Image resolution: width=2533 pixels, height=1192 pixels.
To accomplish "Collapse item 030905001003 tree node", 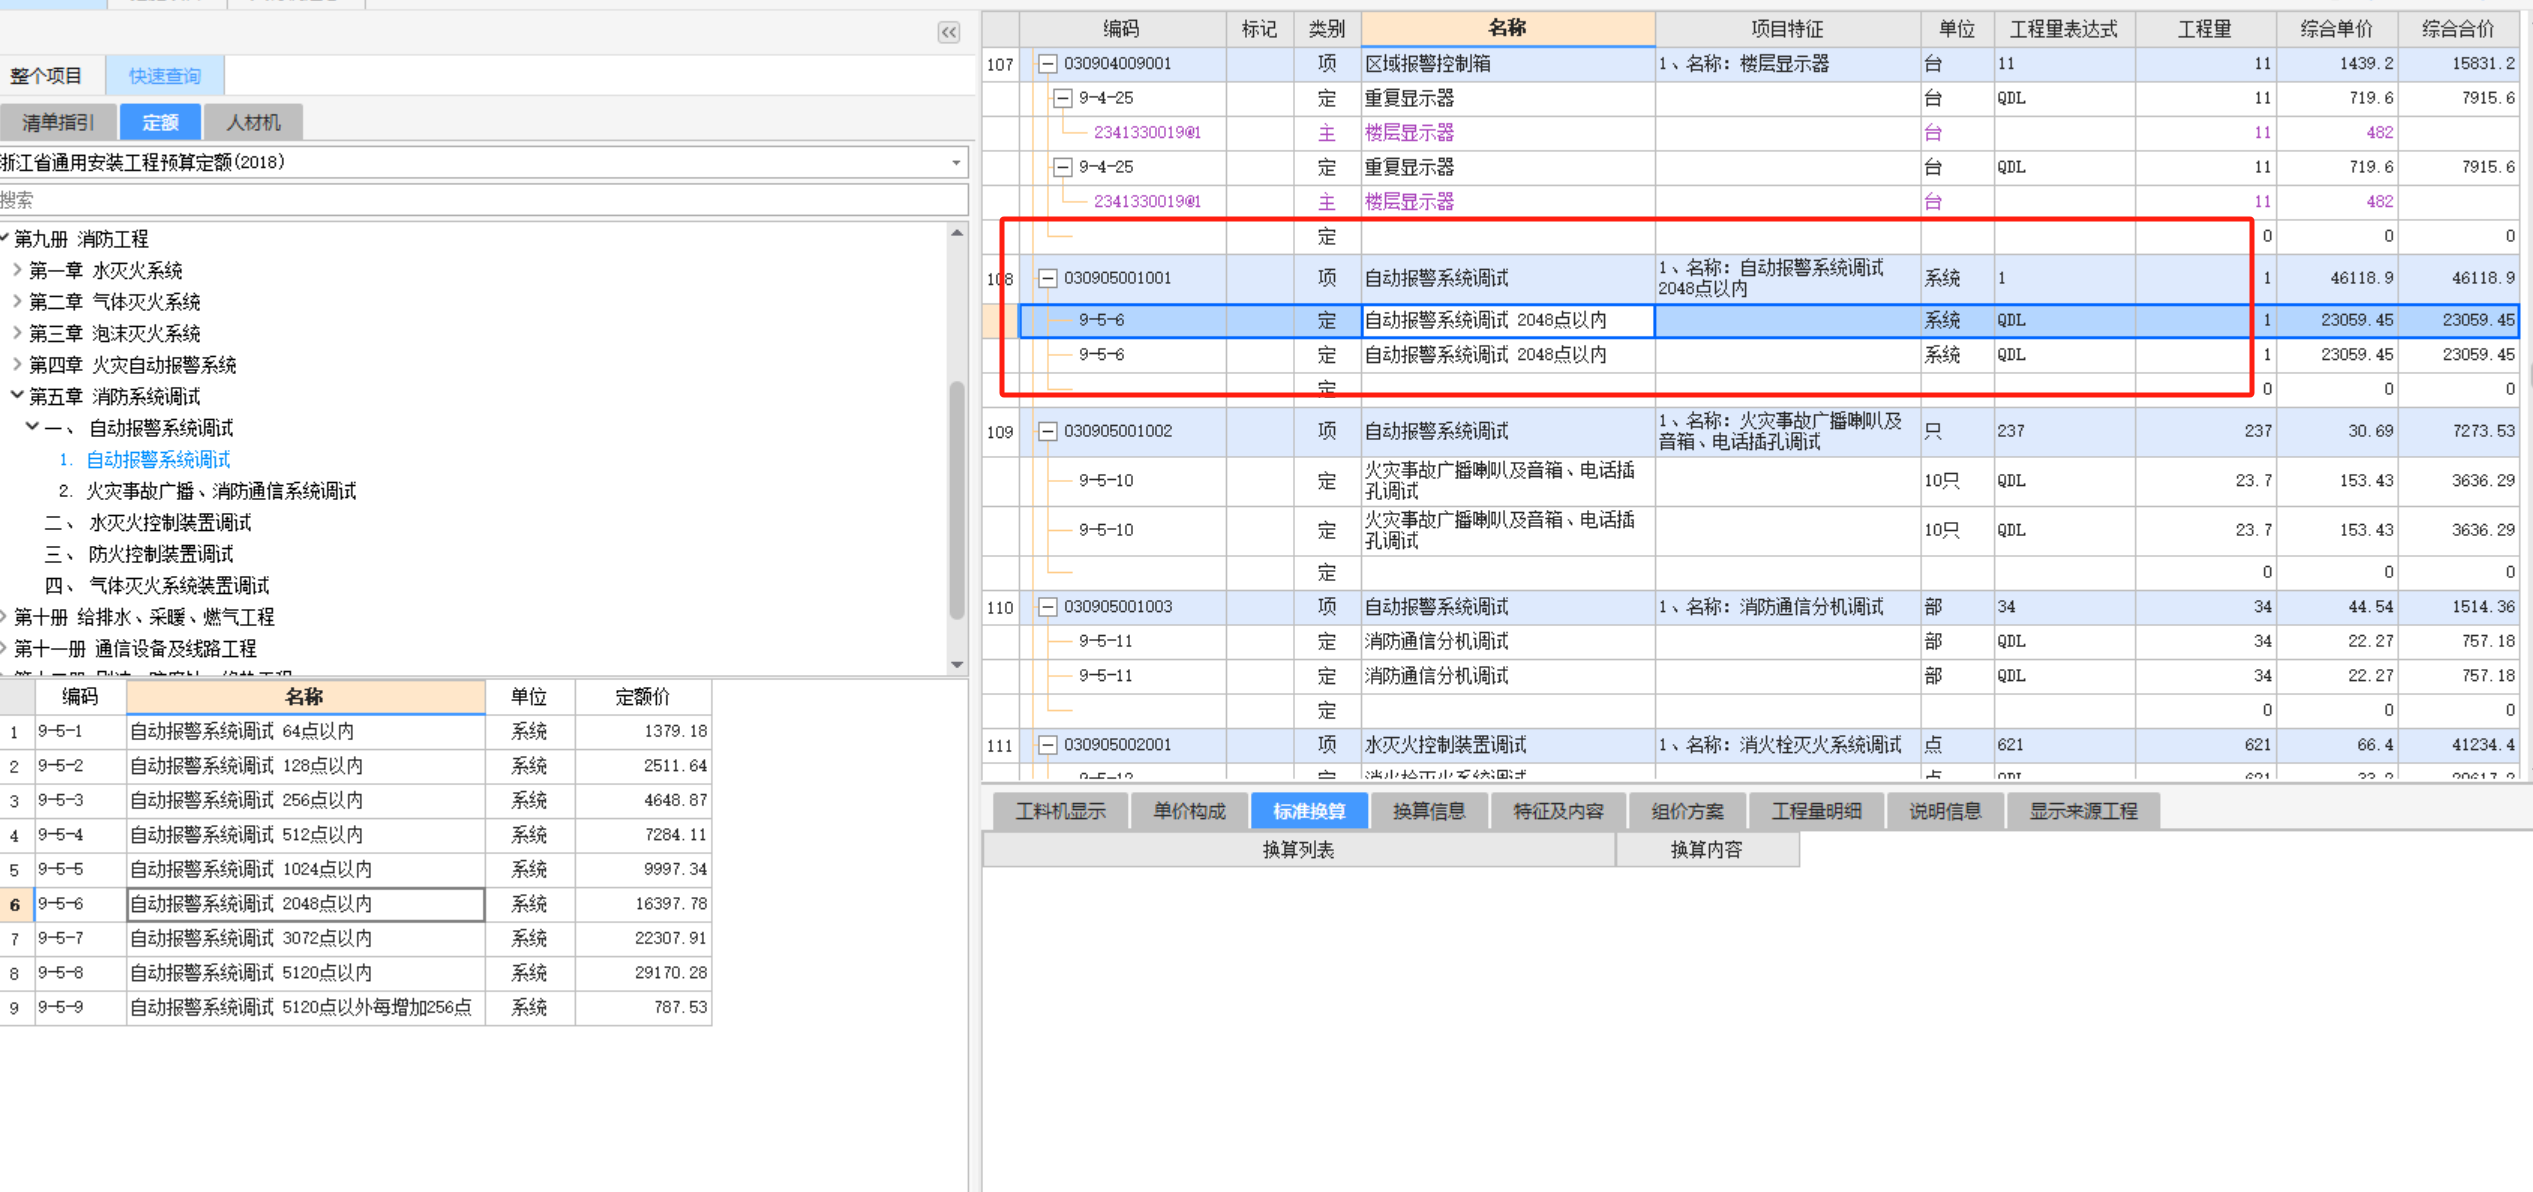I will point(1047,607).
